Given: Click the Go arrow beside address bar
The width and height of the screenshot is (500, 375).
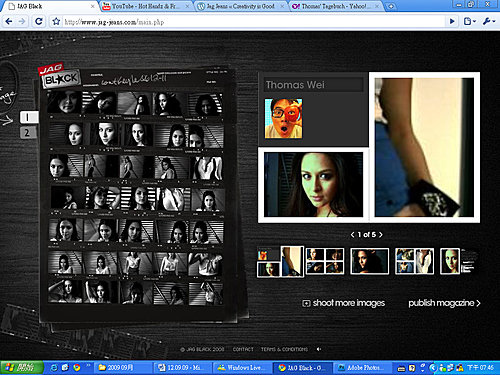Looking at the screenshot, I should 452,21.
